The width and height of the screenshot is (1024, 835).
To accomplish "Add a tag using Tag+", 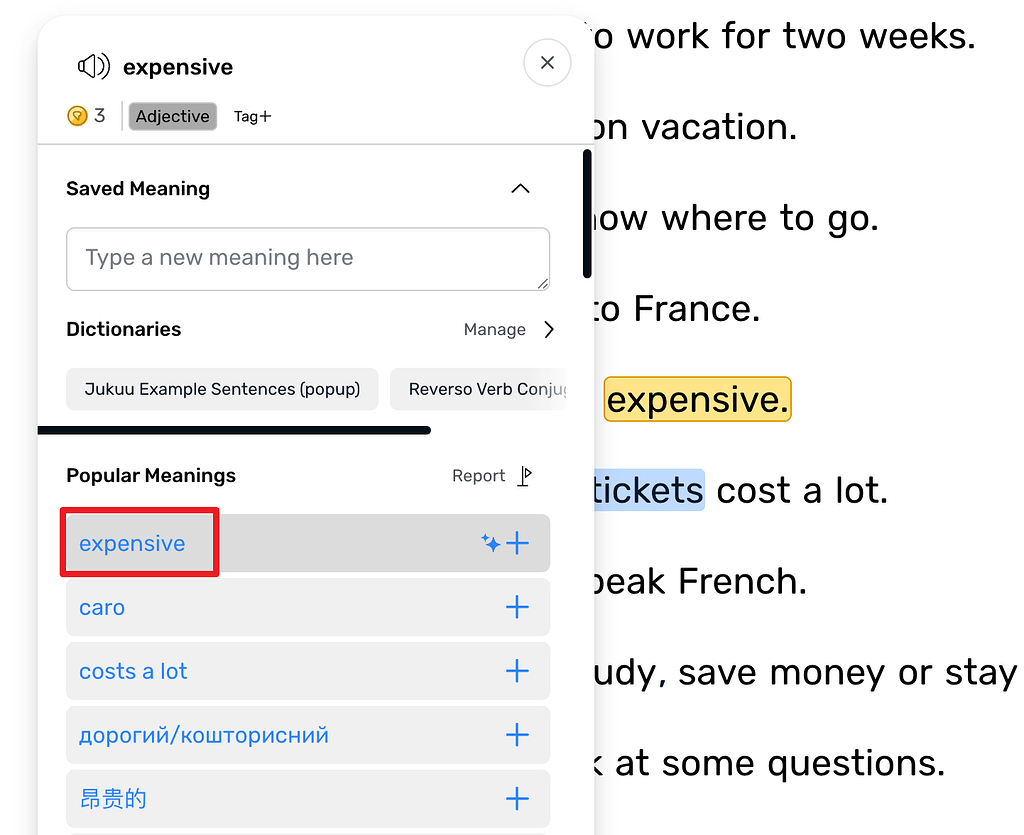I will [253, 116].
